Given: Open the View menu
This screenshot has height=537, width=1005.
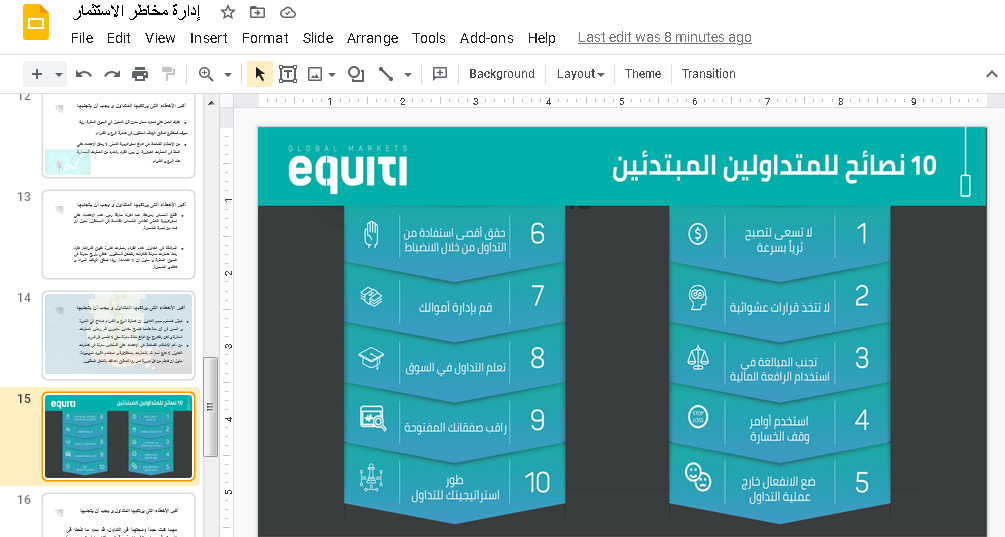Looking at the screenshot, I should point(160,38).
